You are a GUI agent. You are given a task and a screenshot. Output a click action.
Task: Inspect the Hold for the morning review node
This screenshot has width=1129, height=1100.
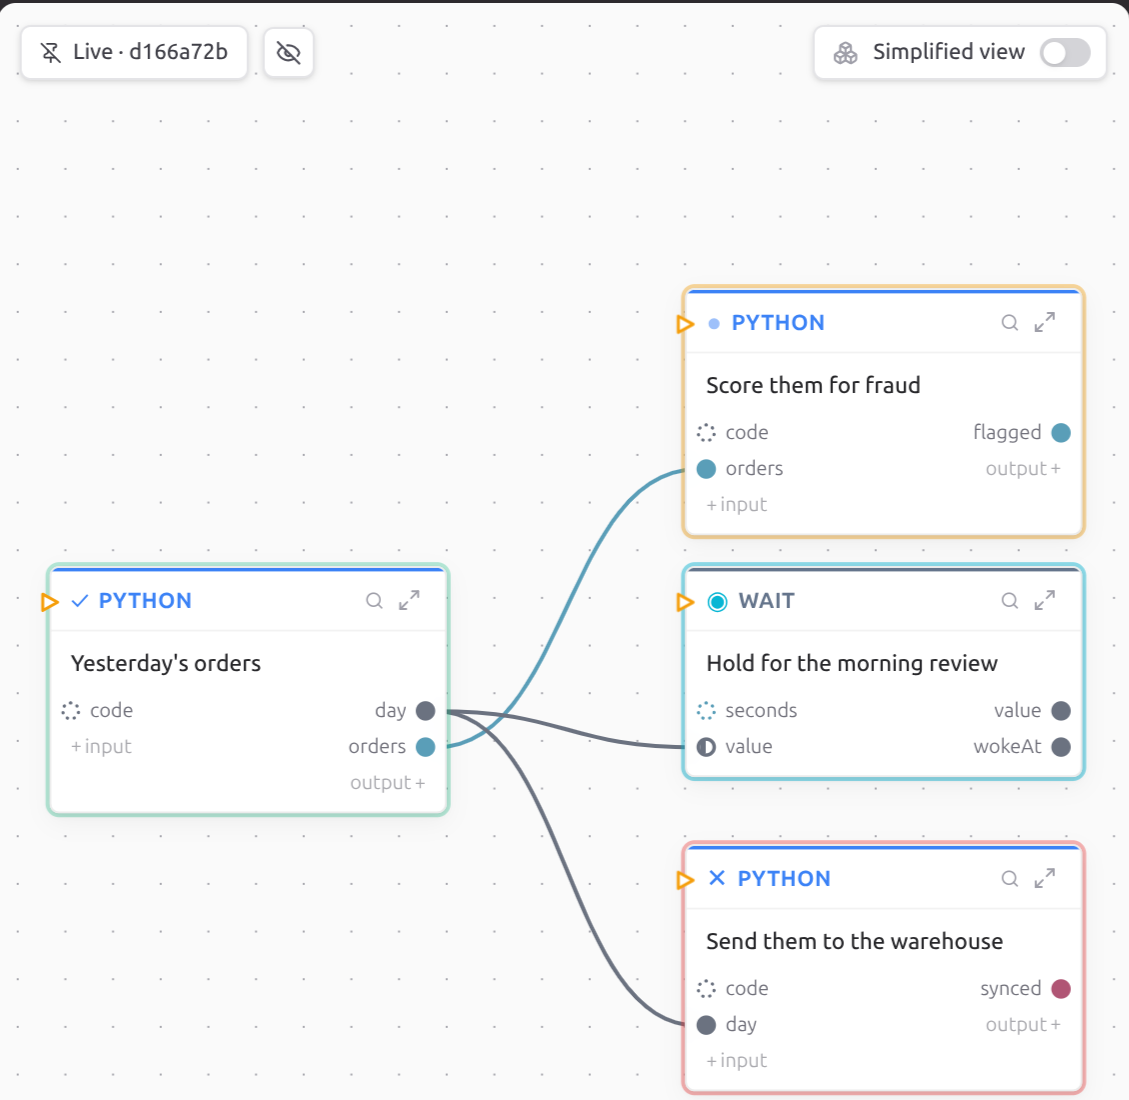[1009, 600]
